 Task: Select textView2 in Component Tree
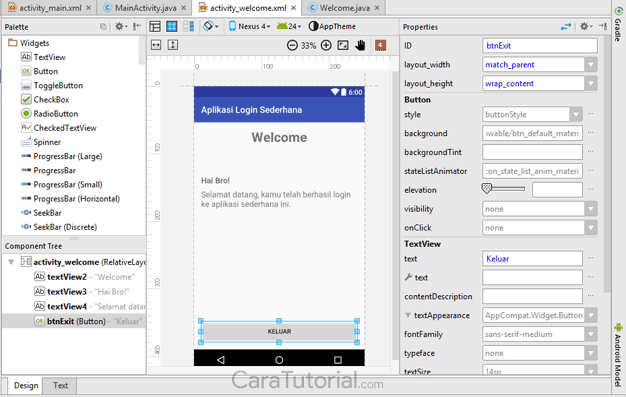84,277
